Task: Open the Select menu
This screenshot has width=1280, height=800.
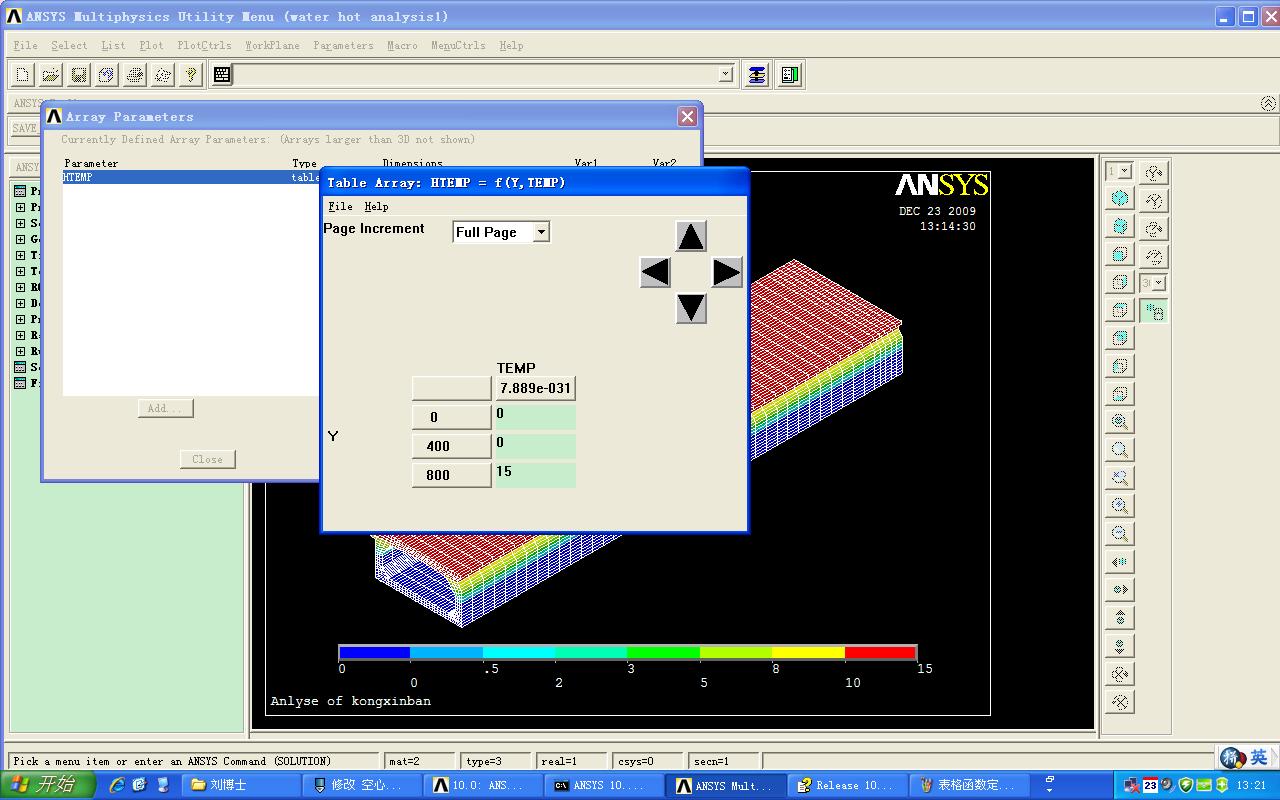Action: click(x=69, y=45)
